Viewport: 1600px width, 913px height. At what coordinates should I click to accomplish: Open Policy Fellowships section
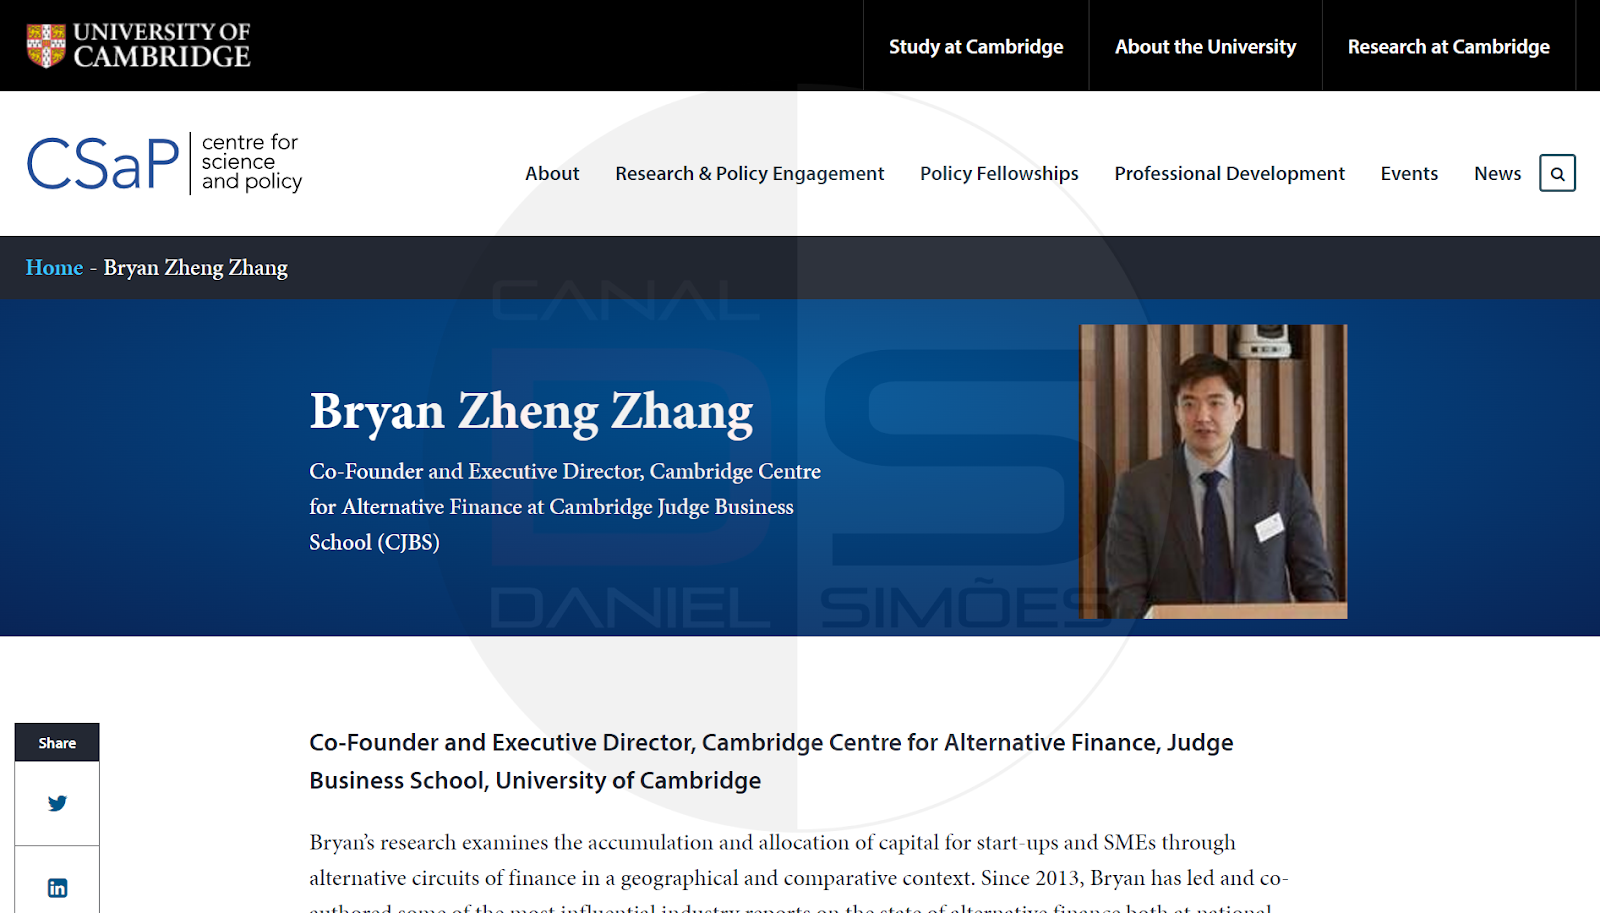999,173
